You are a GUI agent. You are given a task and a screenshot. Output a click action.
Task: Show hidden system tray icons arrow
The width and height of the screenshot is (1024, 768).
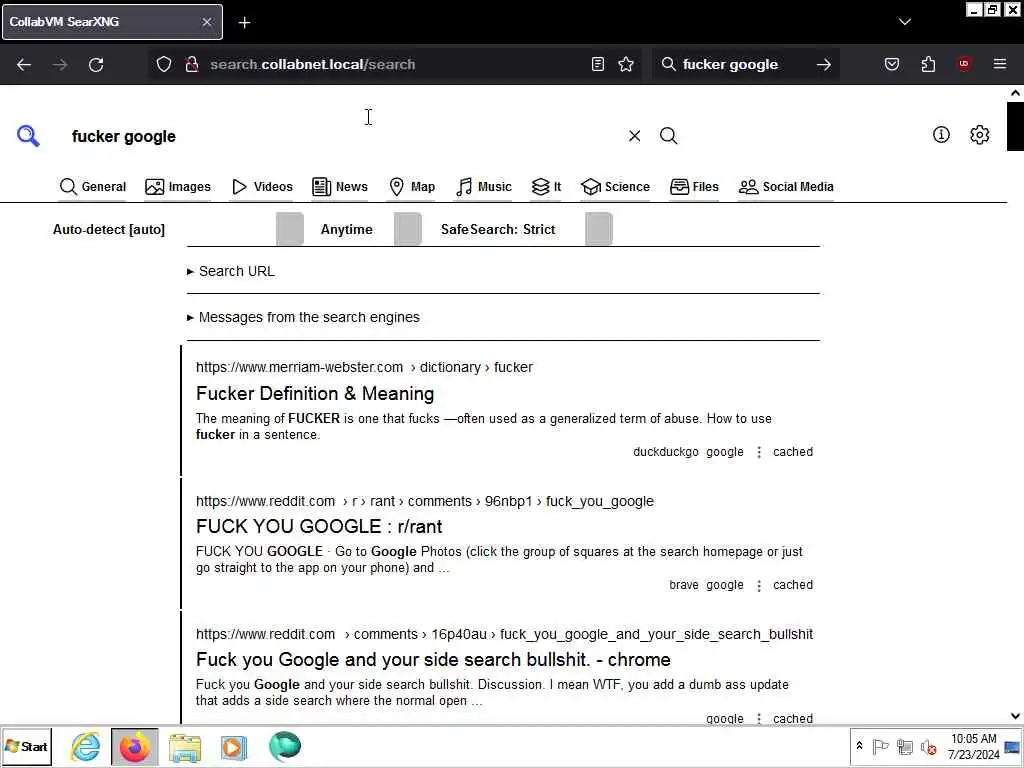click(859, 746)
